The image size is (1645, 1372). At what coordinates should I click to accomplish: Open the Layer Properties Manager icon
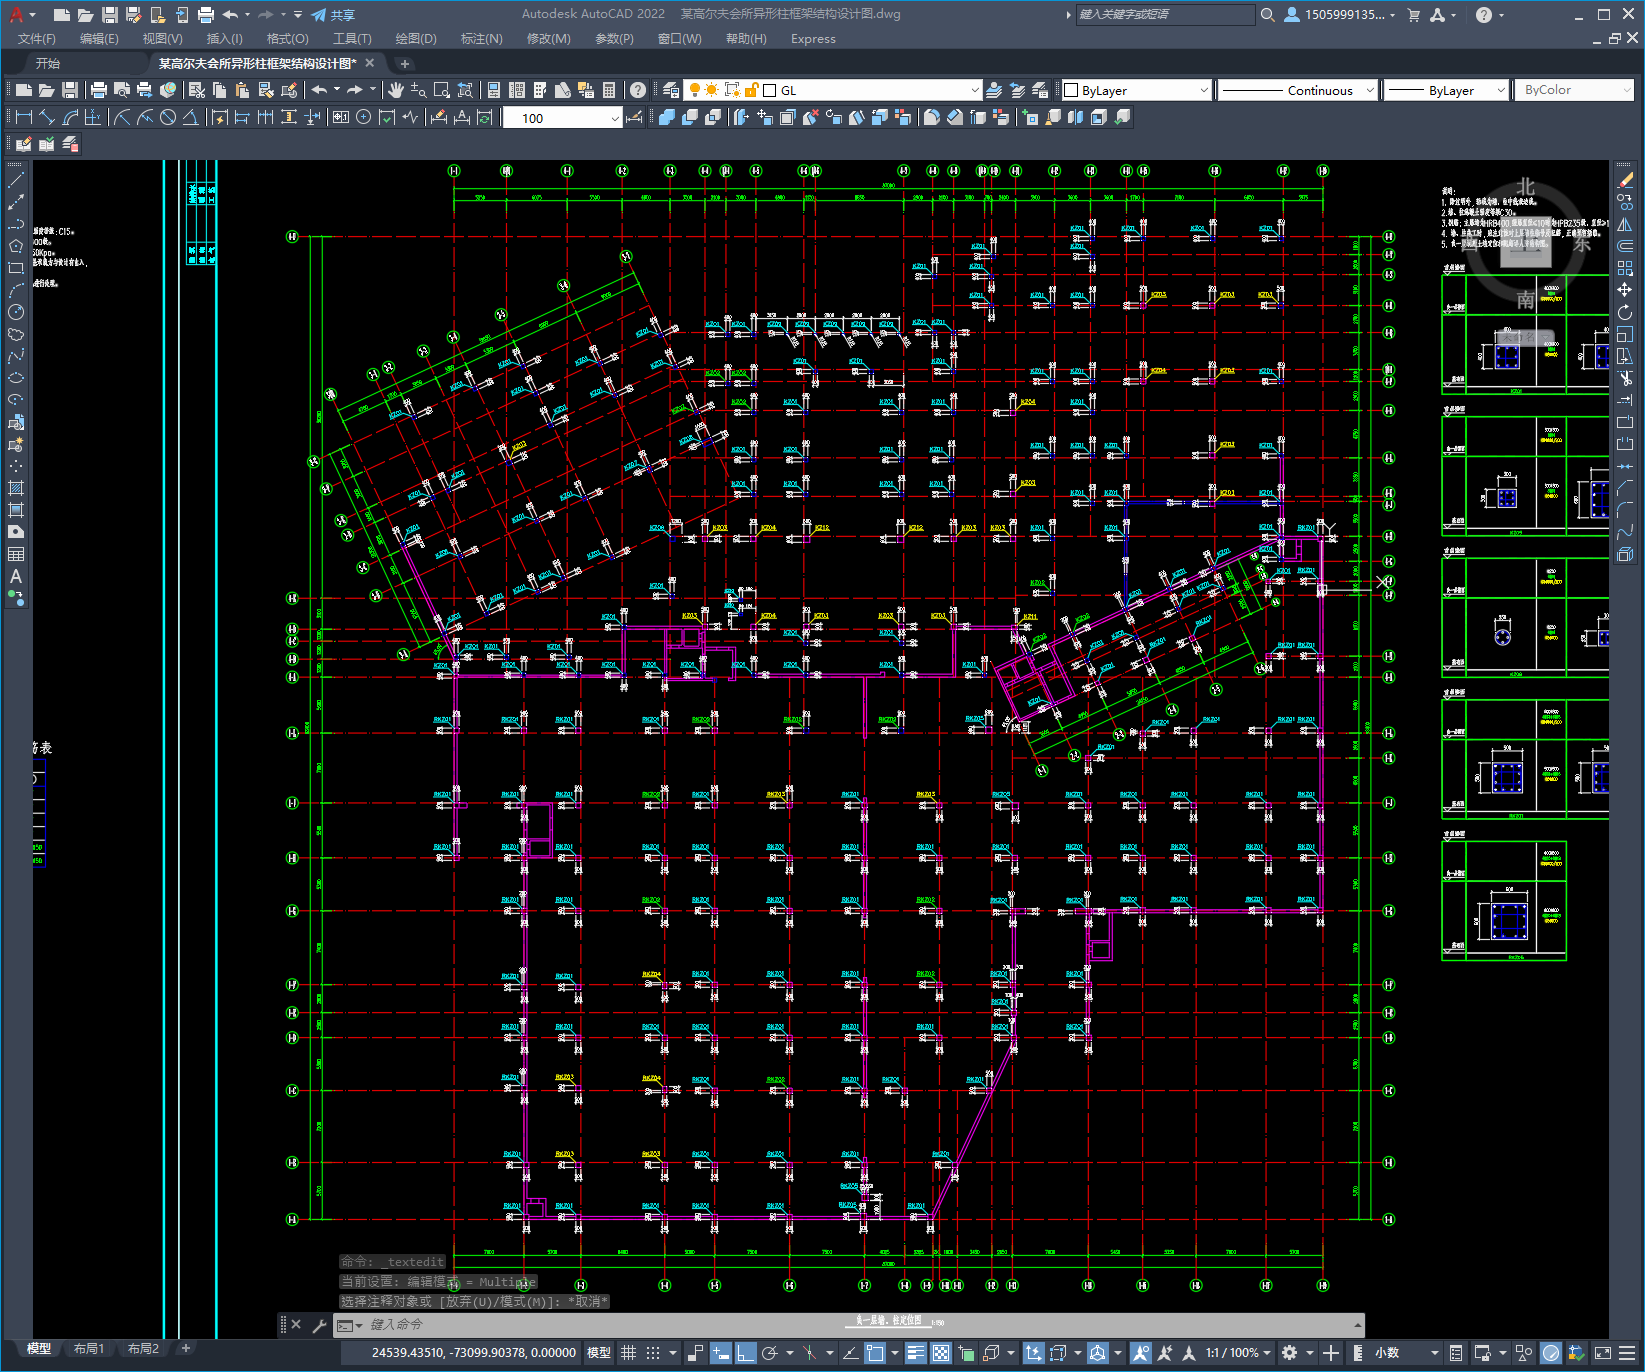coord(670,90)
